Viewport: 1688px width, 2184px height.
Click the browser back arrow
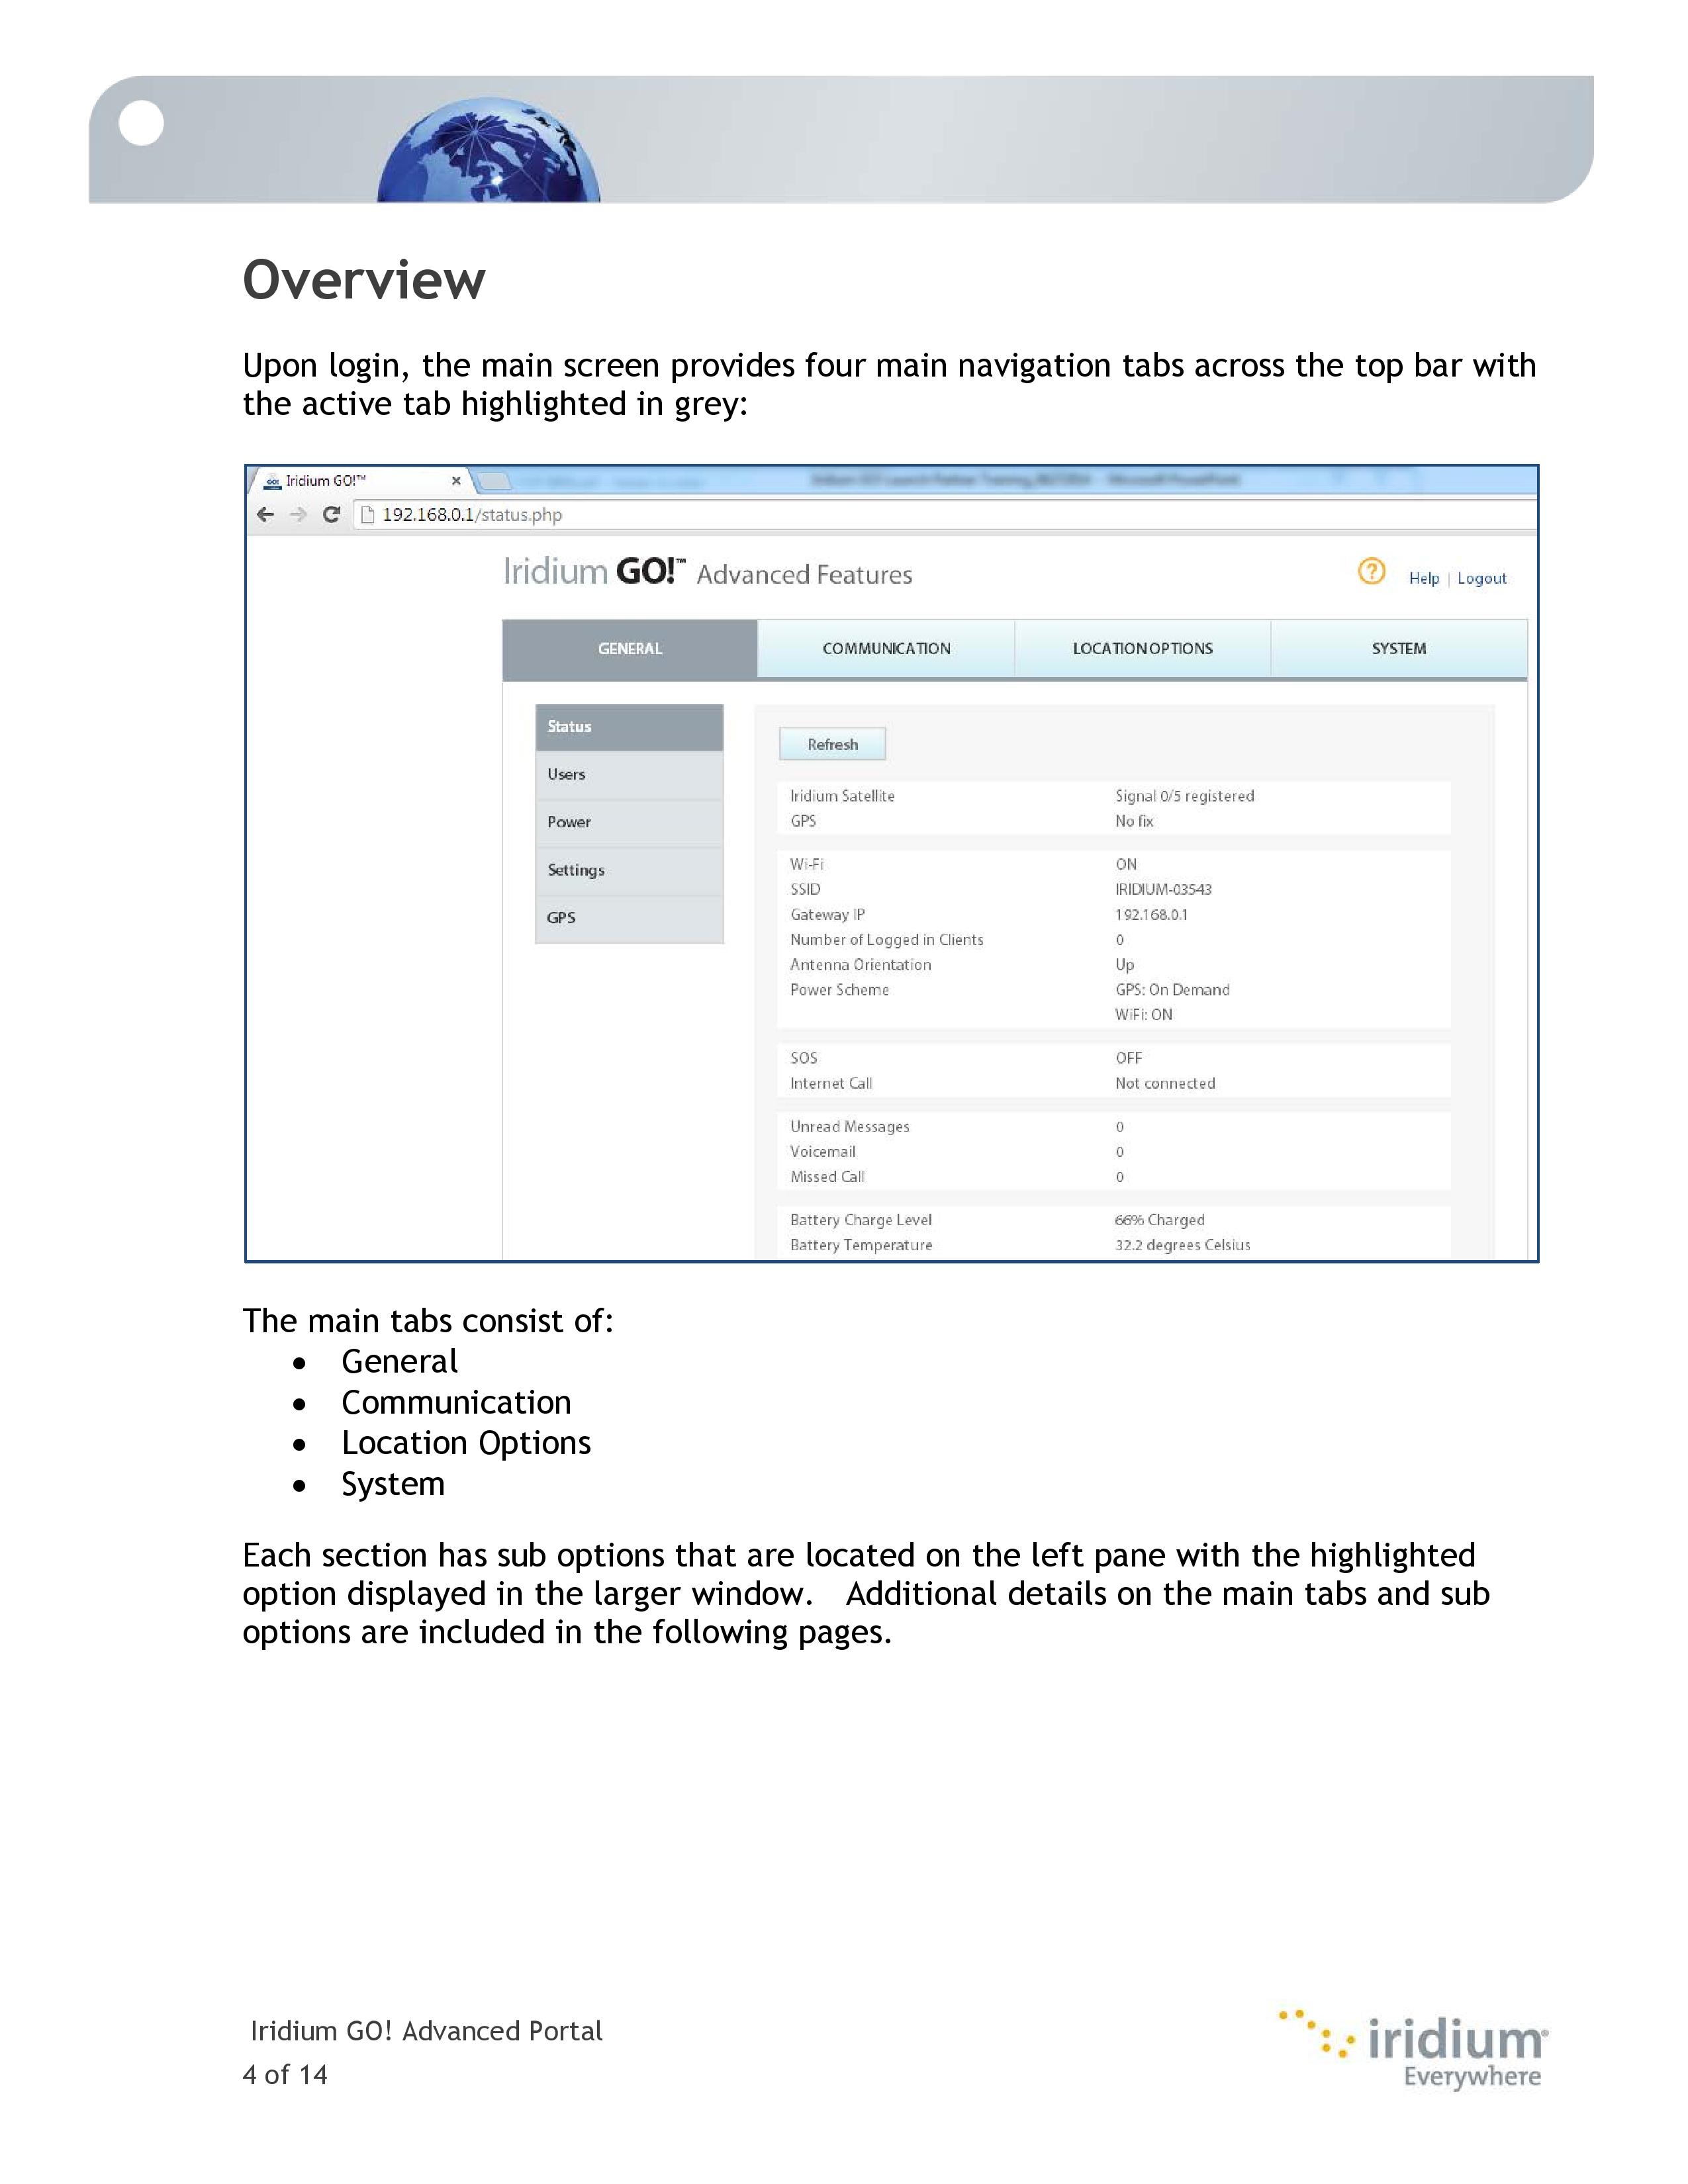(x=265, y=515)
